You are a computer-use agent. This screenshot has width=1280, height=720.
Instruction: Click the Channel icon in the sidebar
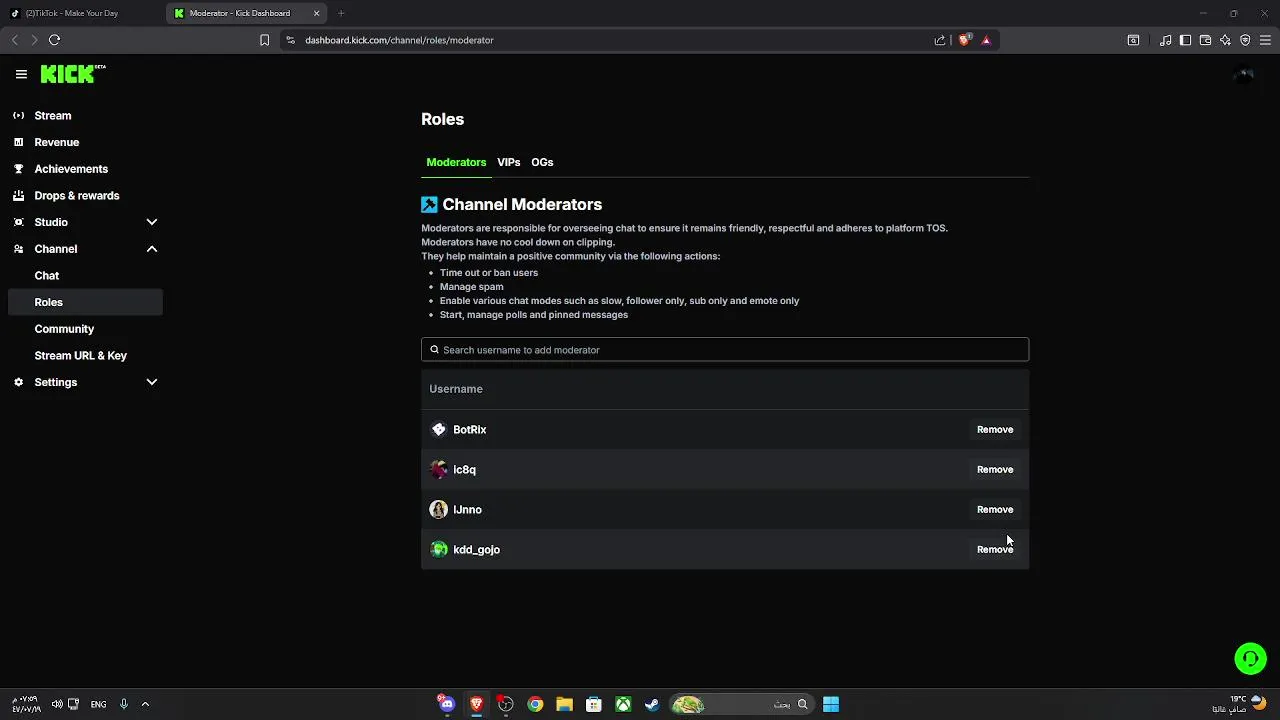[18, 249]
